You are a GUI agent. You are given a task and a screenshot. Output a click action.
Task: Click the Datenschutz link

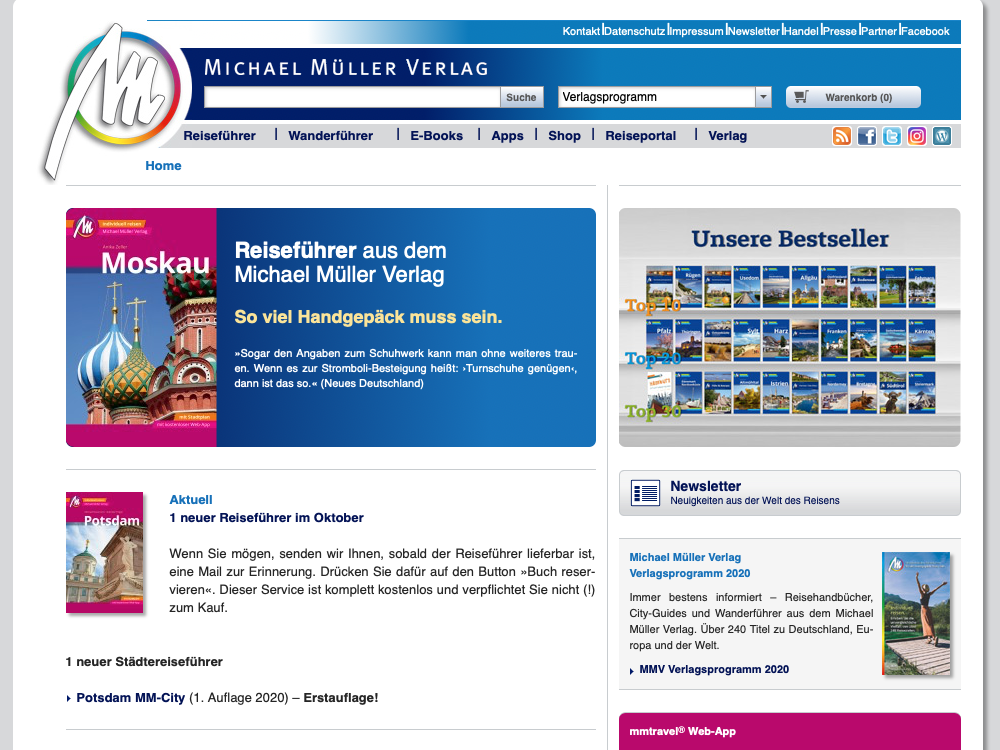[x=635, y=31]
